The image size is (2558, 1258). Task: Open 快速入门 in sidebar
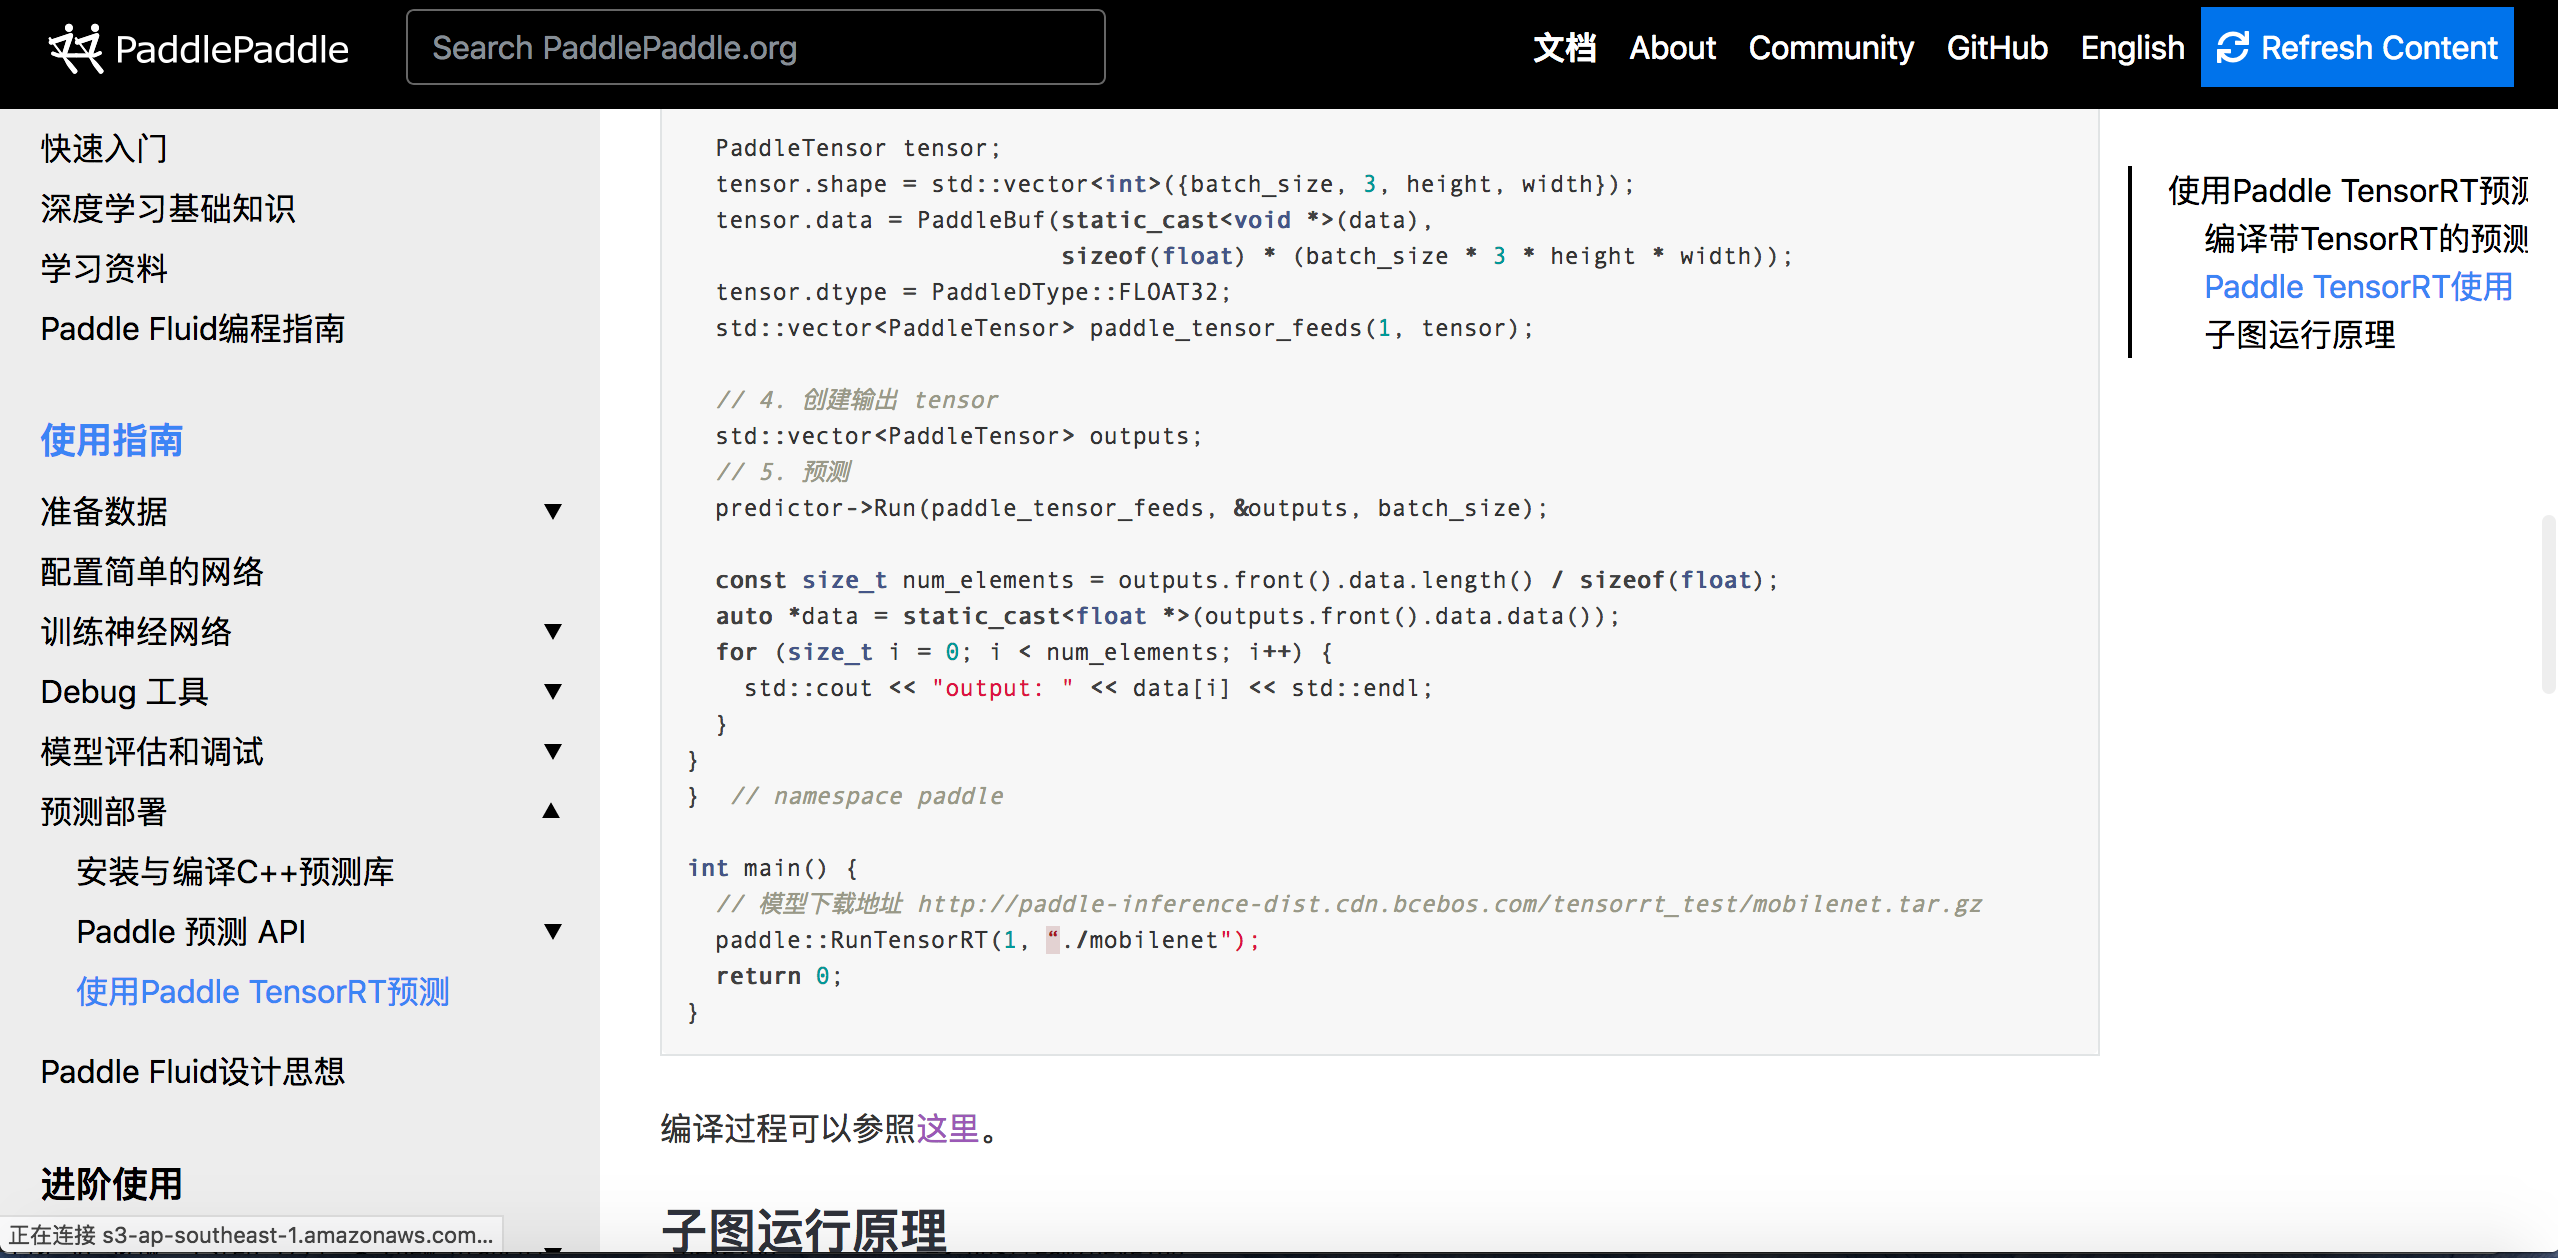(104, 149)
